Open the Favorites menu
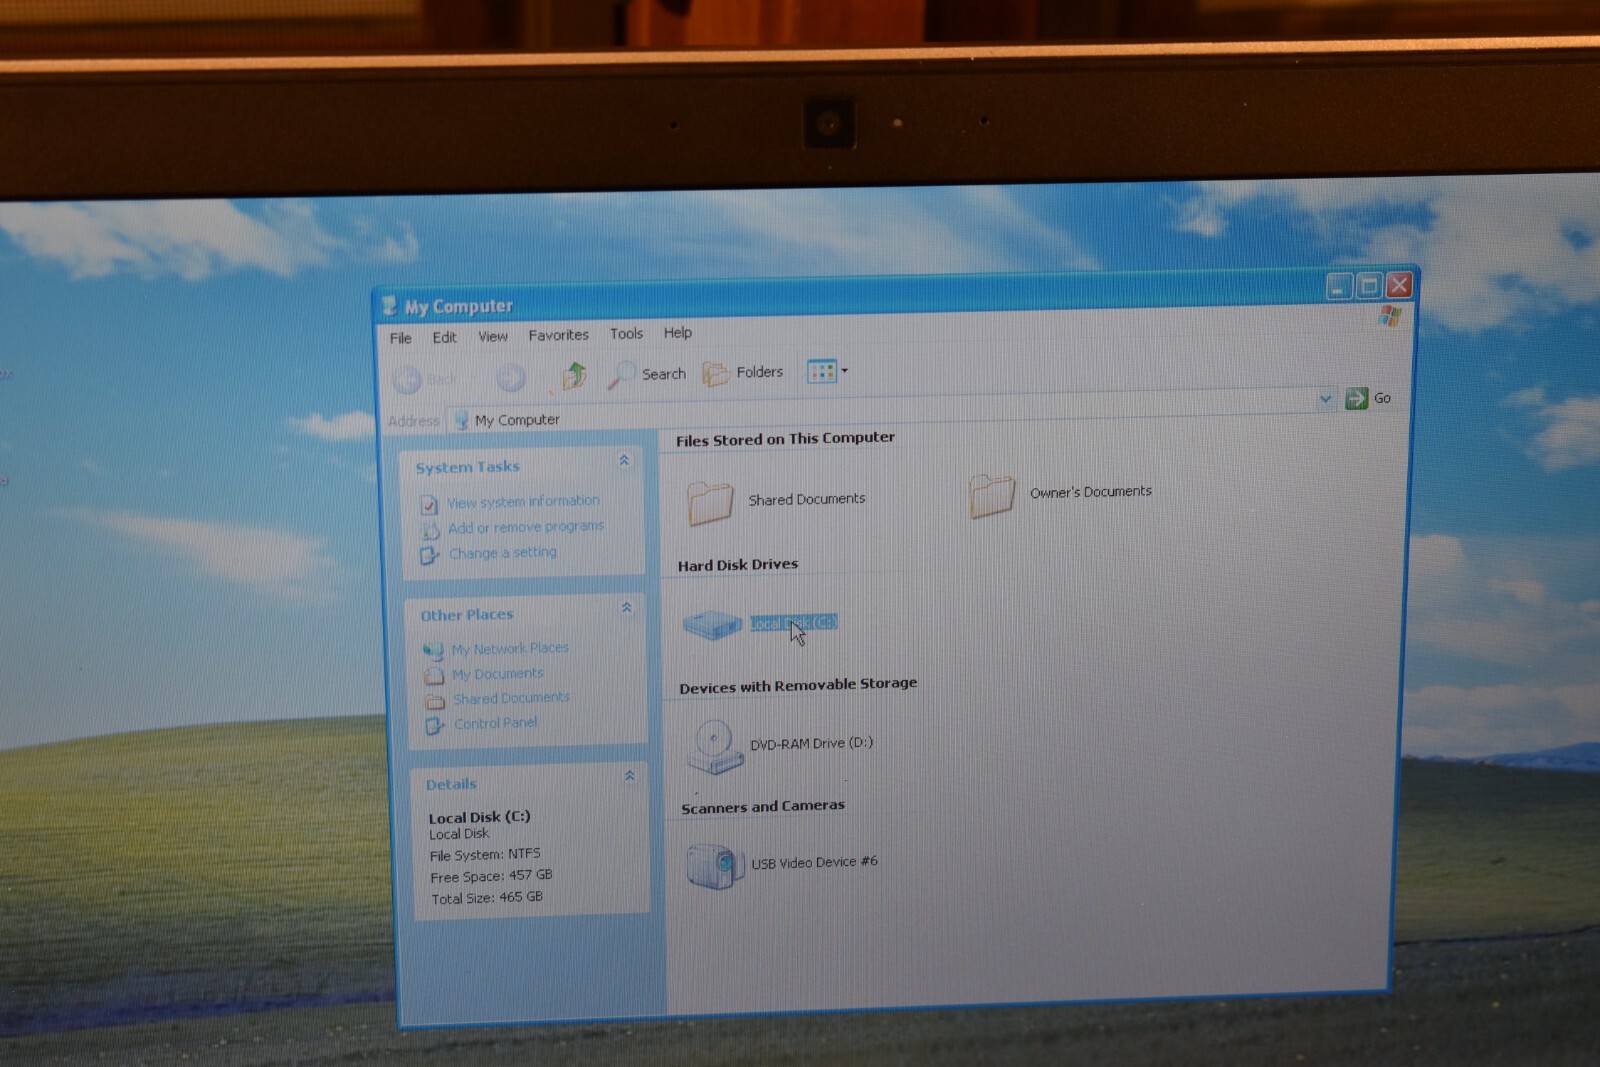 click(558, 335)
